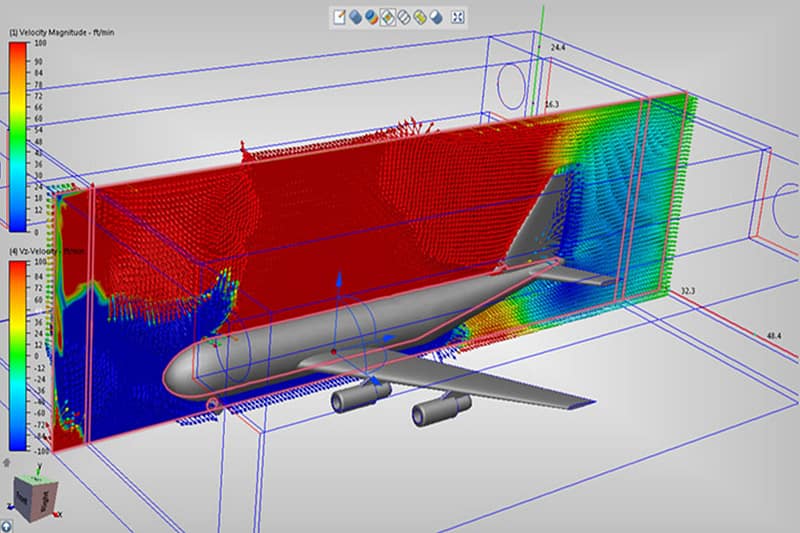
Task: Click the "16.3" dimension label
Action: 552,104
